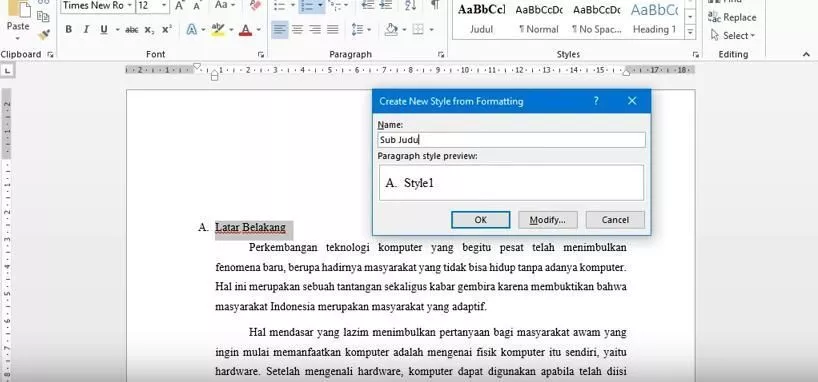Click the Multilevel List icon
The image size is (818, 382).
(x=335, y=6)
